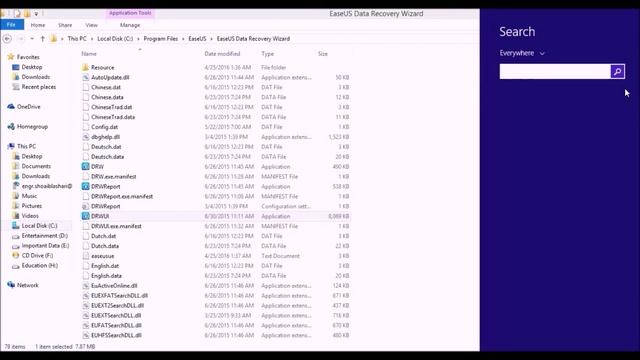Screen dimensions: 640x360
Task: Open Pictures folder in navigation pane
Action: tap(32, 206)
